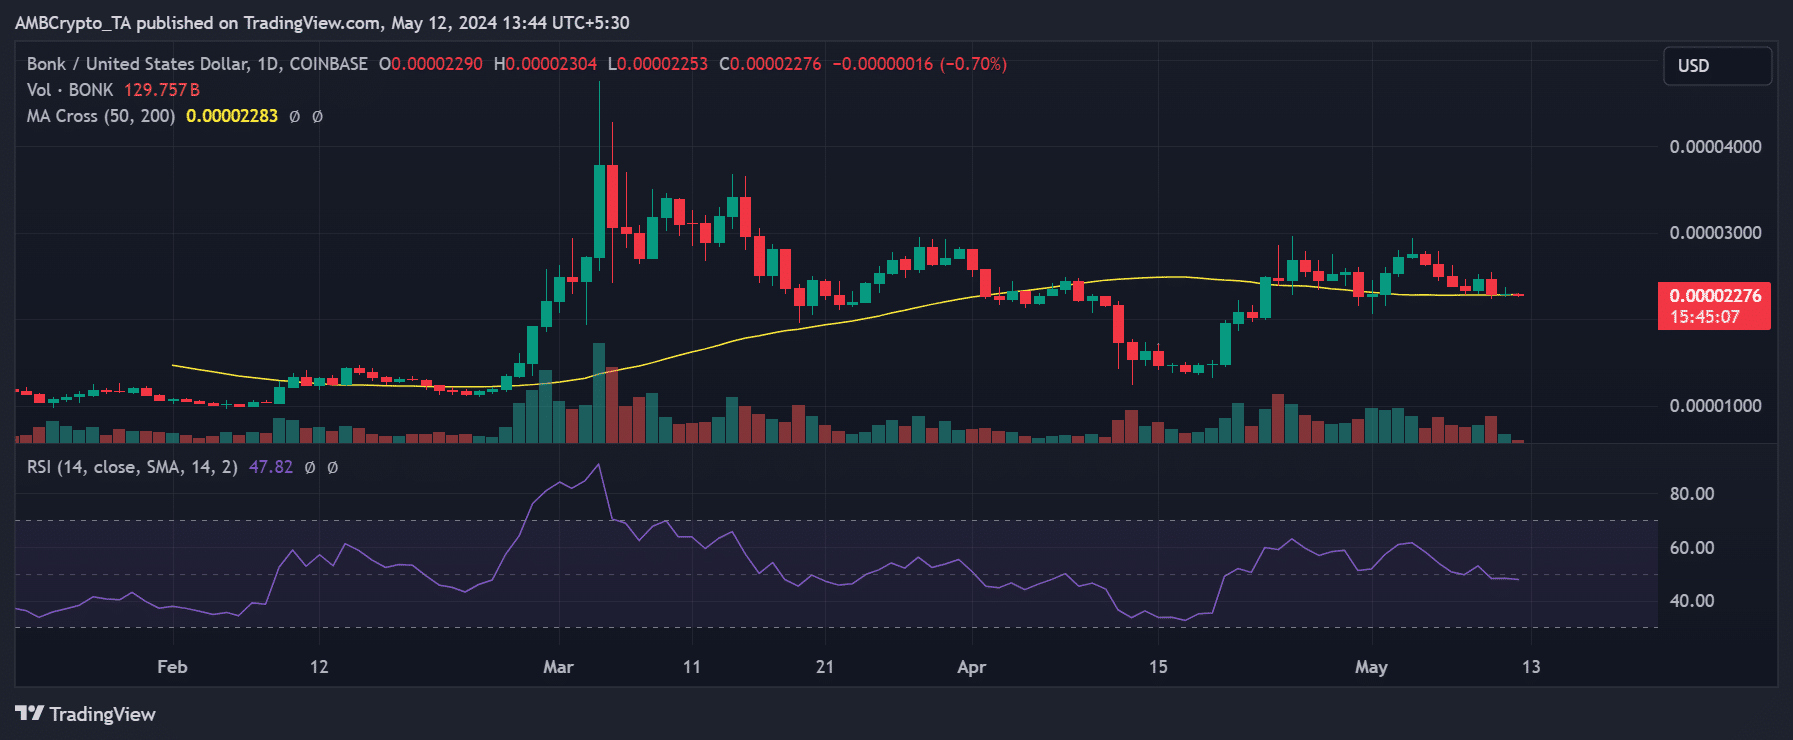This screenshot has height=740, width=1793.
Task: Select the Vol · BONK indicator label
Action: (70, 90)
